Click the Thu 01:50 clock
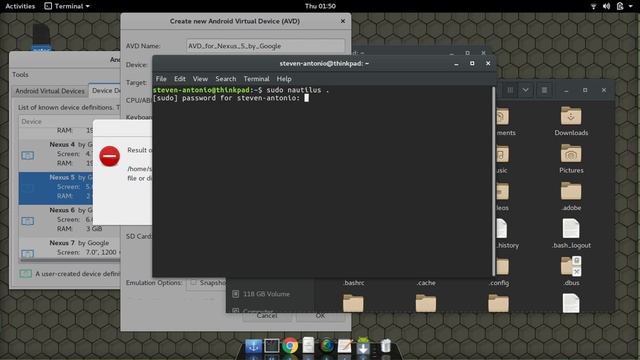The height and width of the screenshot is (360, 640). click(x=320, y=6)
